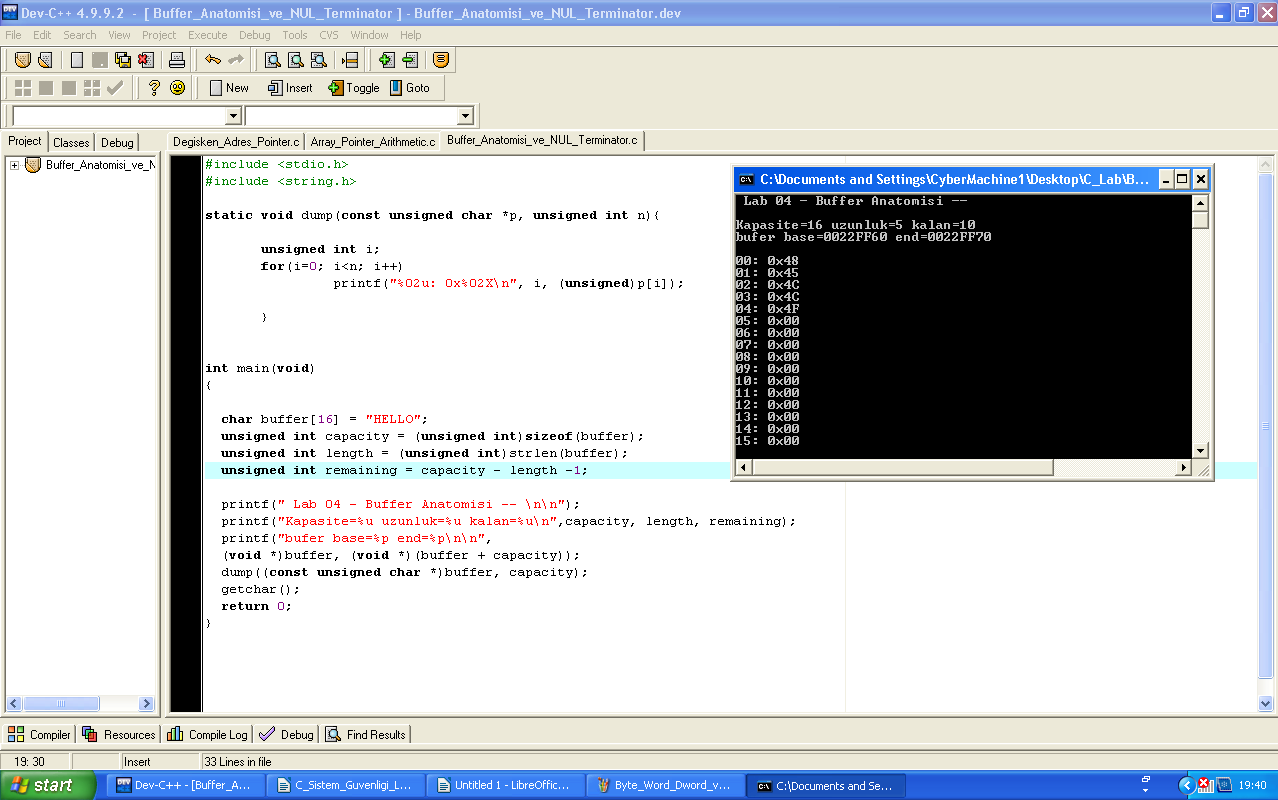Screen dimensions: 1278x800
Task: Open the CVS menu
Action: 329,35
